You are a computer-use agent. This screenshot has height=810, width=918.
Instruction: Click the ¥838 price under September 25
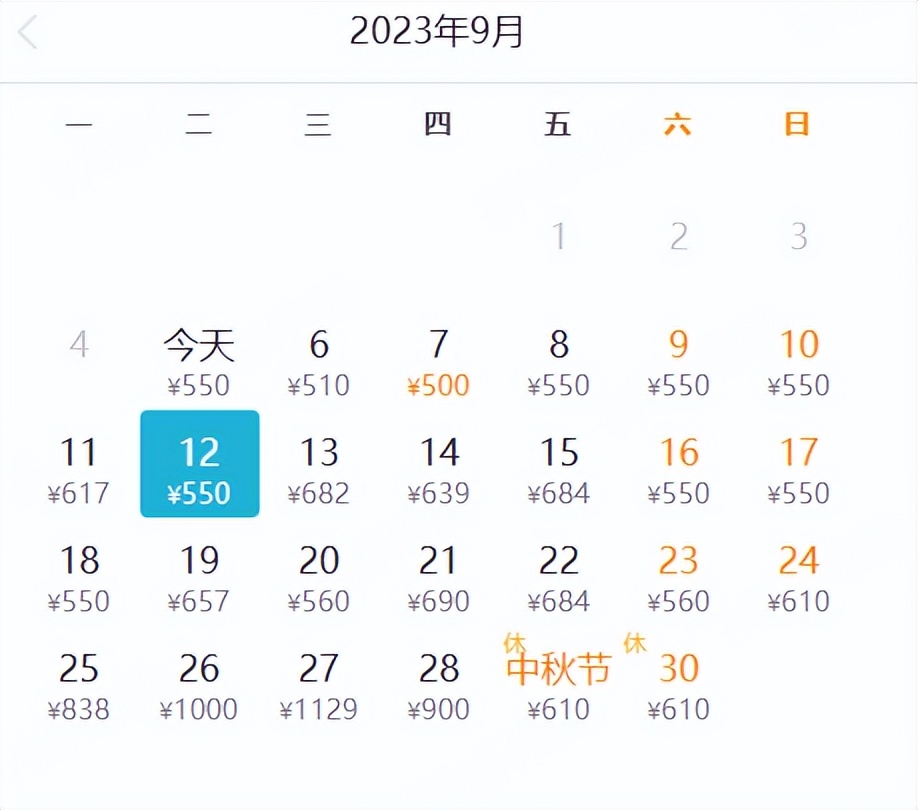point(80,709)
